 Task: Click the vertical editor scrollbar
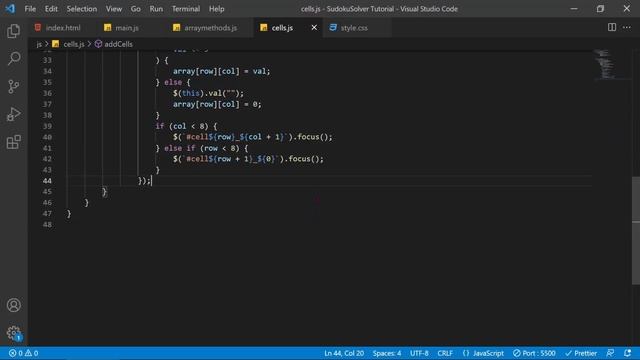pyautogui.click(x=636, y=231)
